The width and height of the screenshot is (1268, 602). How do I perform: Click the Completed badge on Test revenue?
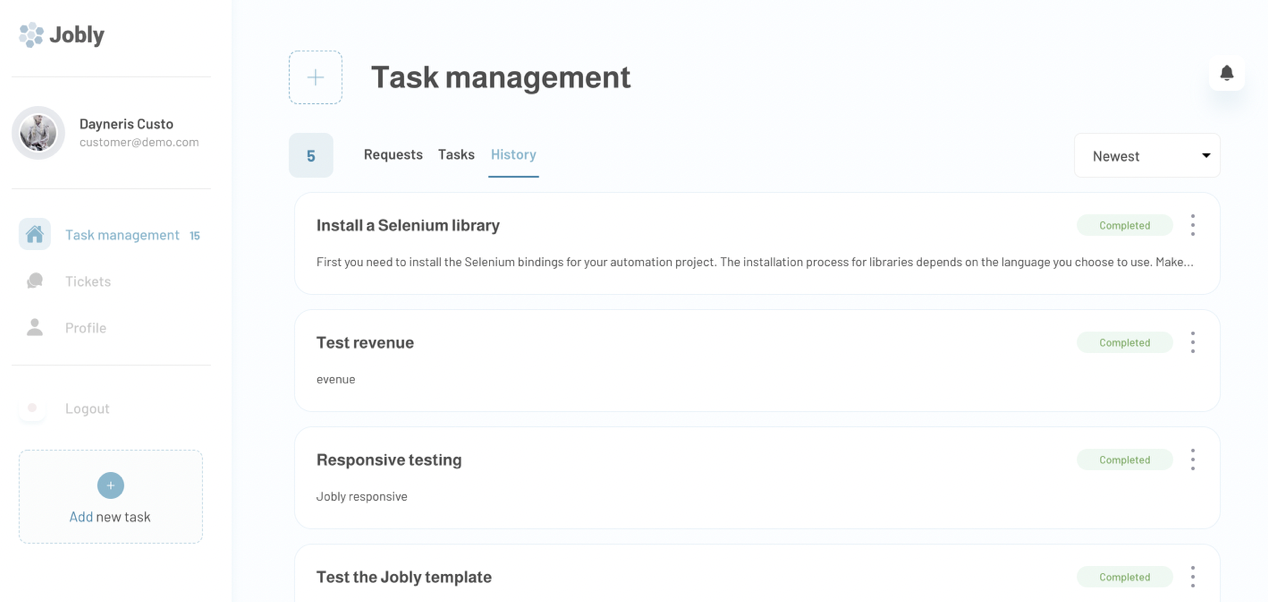1124,343
